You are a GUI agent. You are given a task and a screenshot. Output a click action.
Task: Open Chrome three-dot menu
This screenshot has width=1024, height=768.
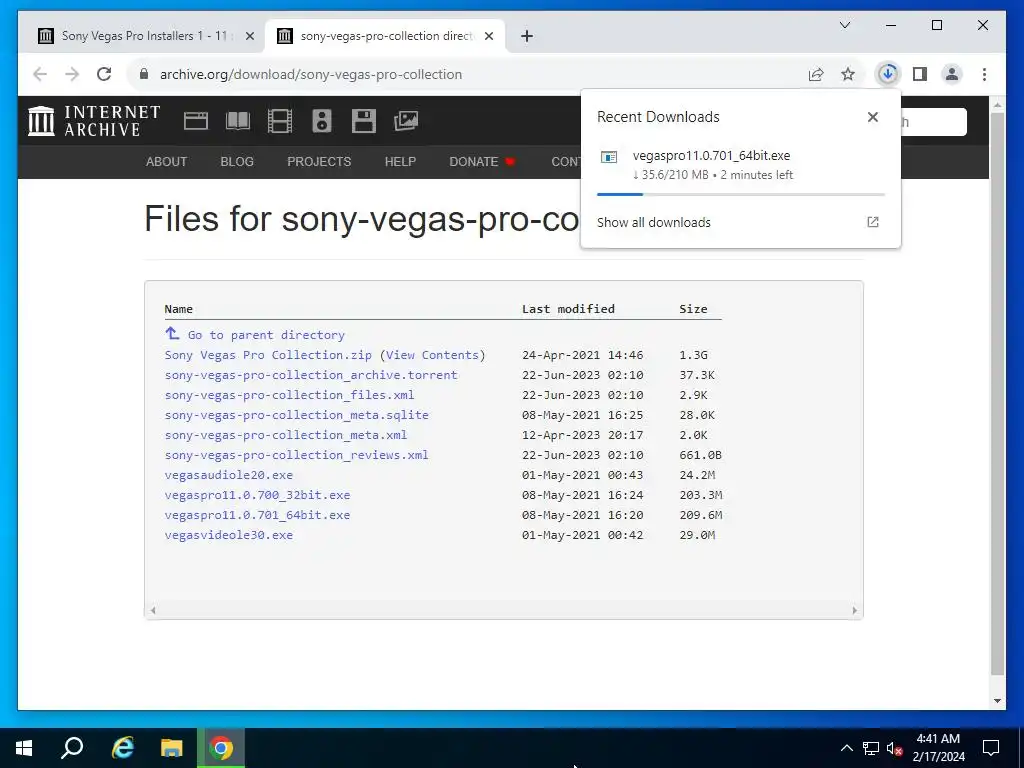point(984,74)
